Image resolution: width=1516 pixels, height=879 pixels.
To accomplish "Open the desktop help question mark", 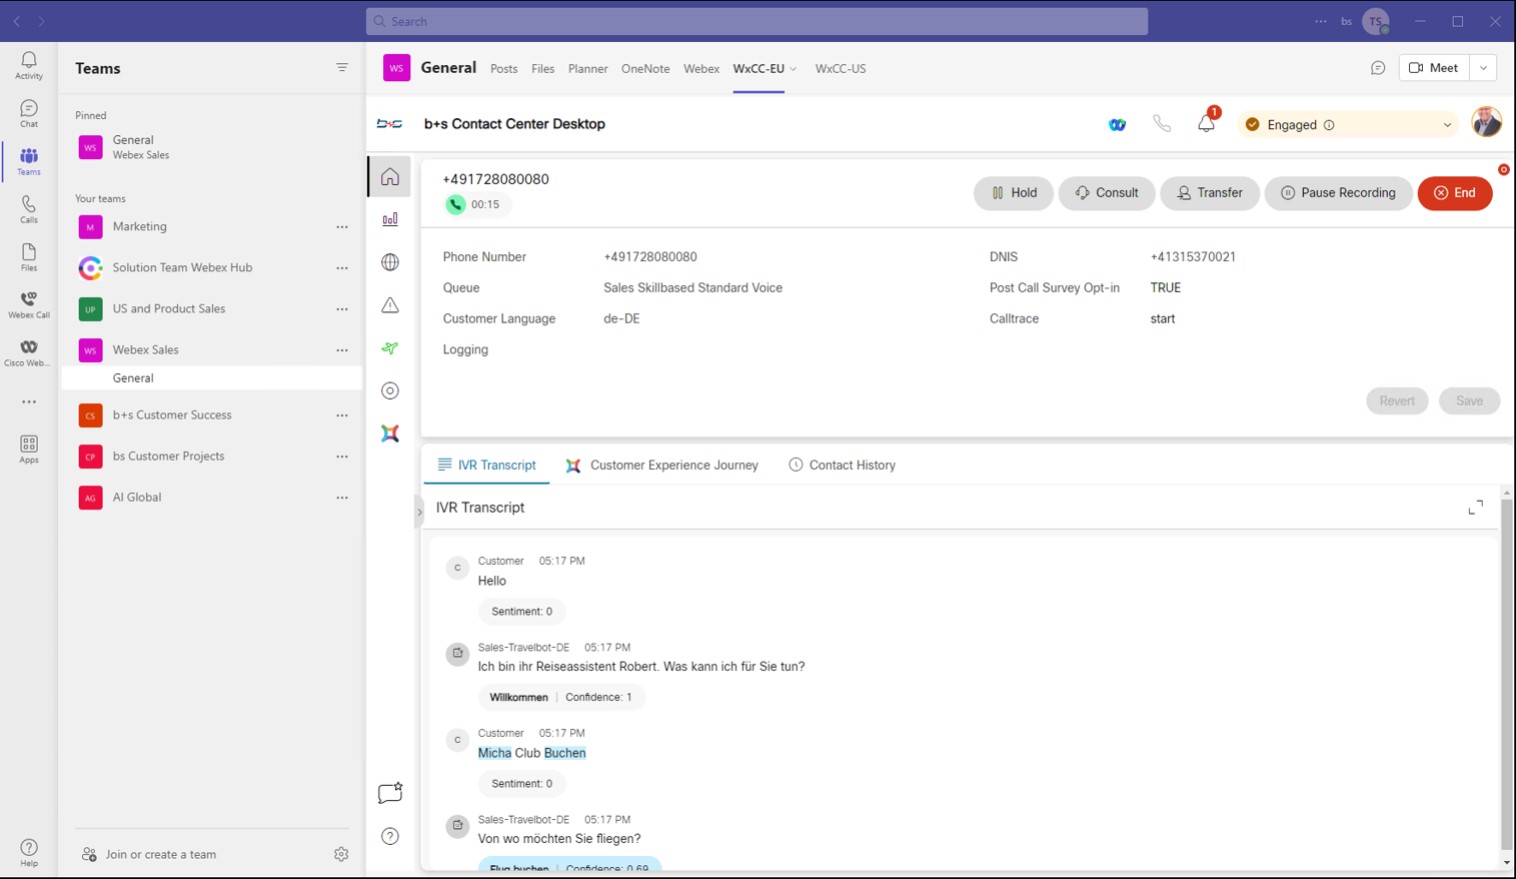I will pos(390,836).
